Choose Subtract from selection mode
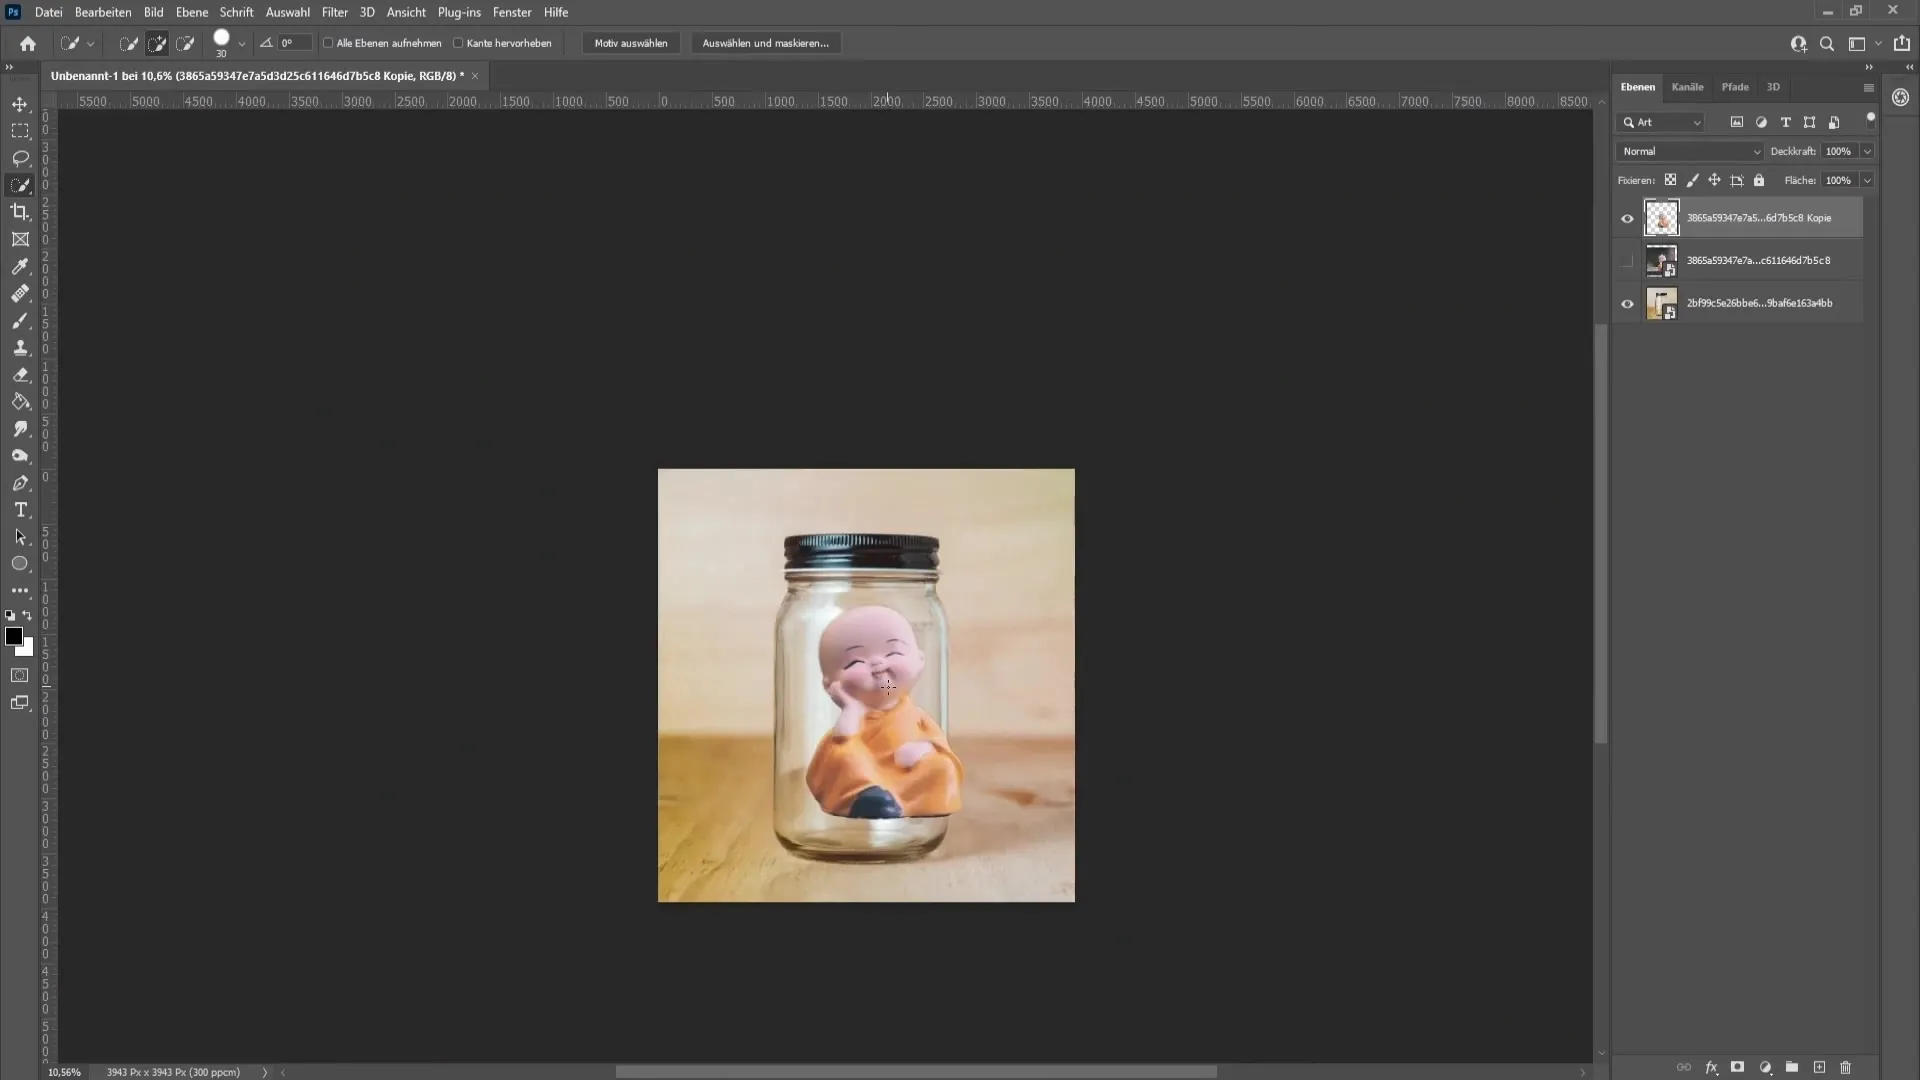 tap(185, 43)
